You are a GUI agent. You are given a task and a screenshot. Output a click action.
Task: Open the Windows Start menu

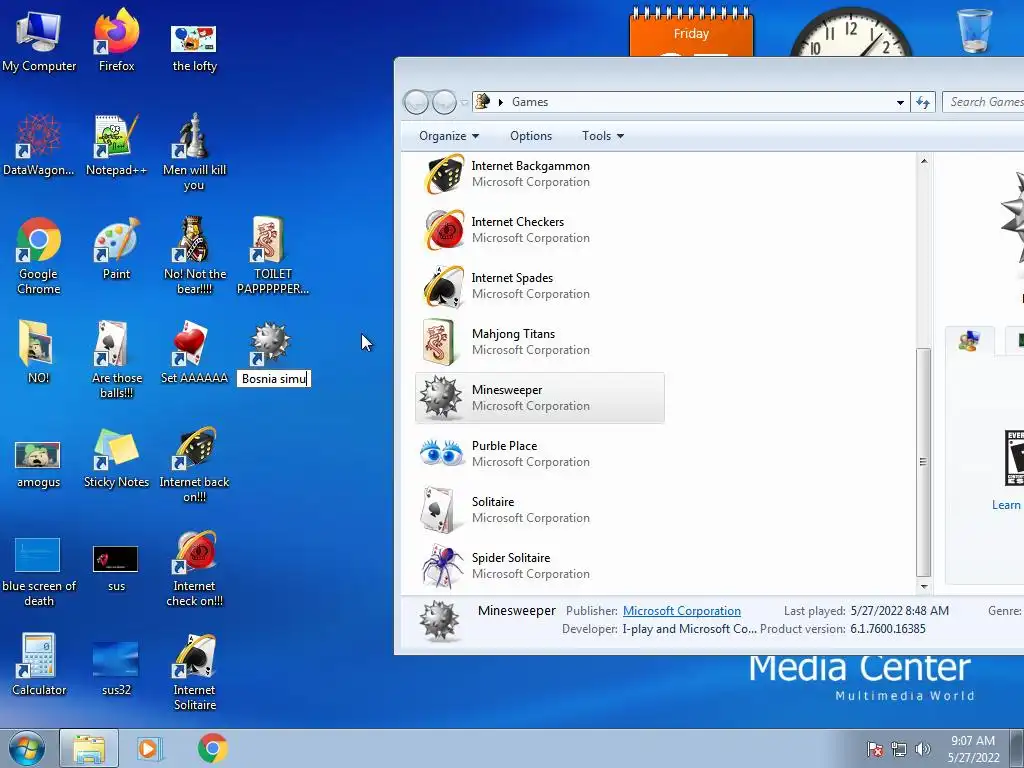[x=27, y=748]
